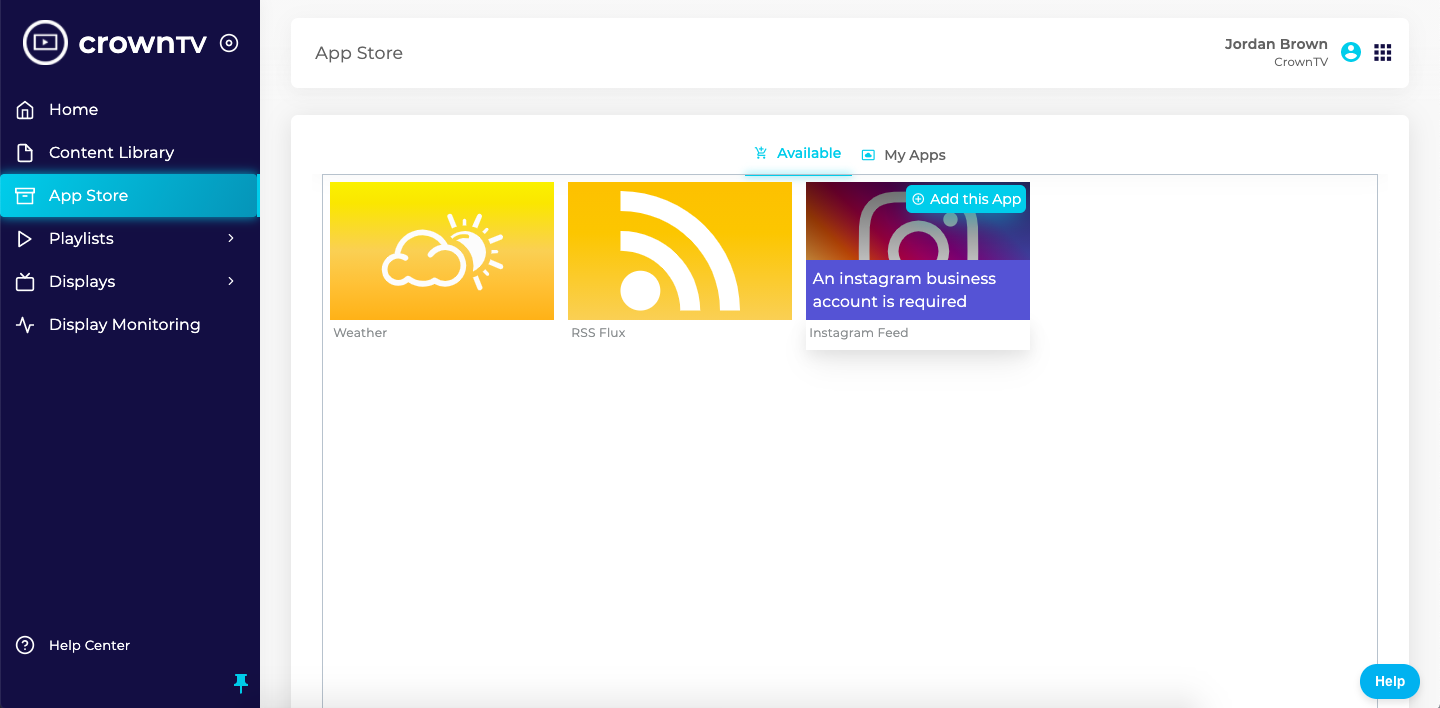This screenshot has height=708, width=1440.
Task: Toggle the sidebar pin icon
Action: pyautogui.click(x=240, y=683)
